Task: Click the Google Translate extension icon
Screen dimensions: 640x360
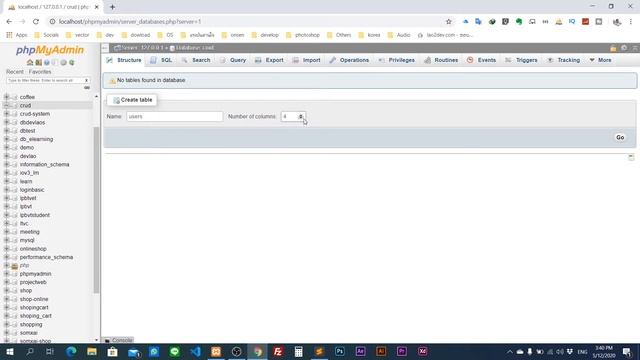Action: click(x=478, y=22)
